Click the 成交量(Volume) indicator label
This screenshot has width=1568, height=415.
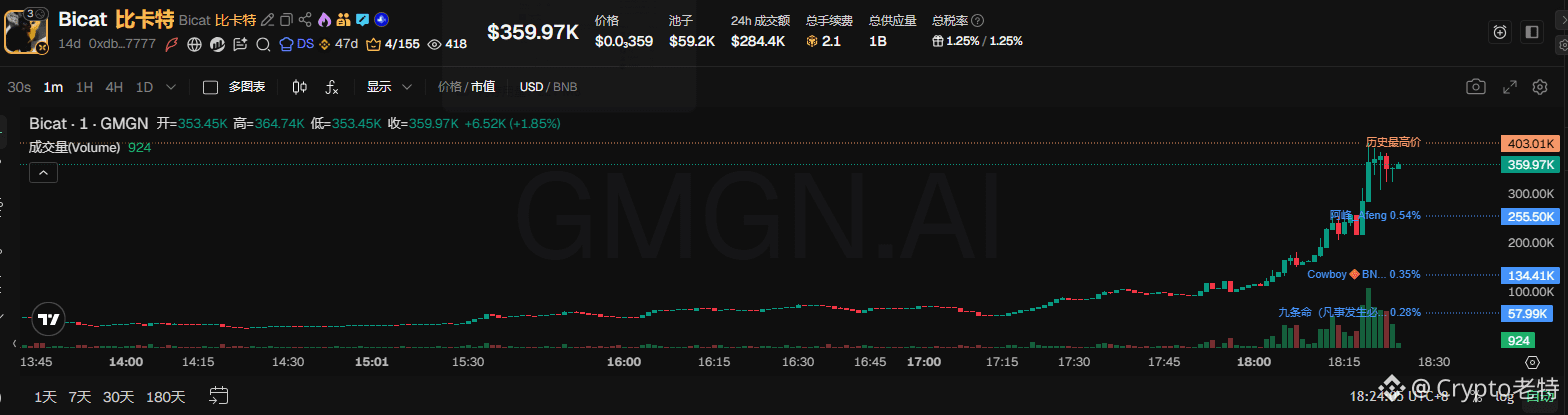click(x=75, y=147)
